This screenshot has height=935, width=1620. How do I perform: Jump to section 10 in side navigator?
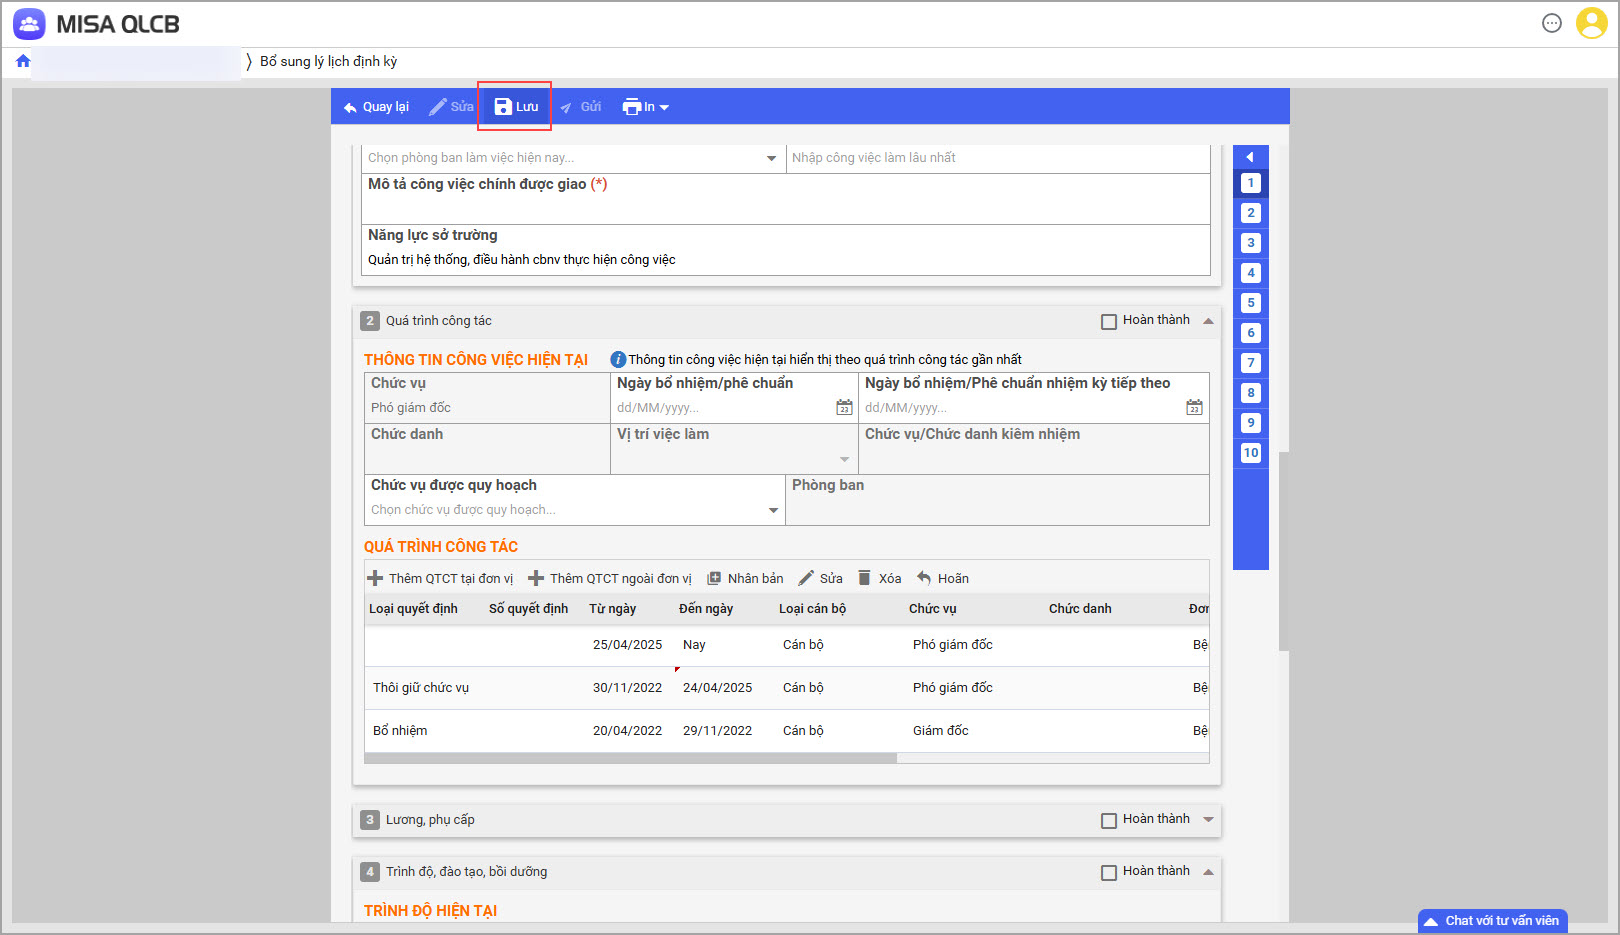[x=1250, y=453]
